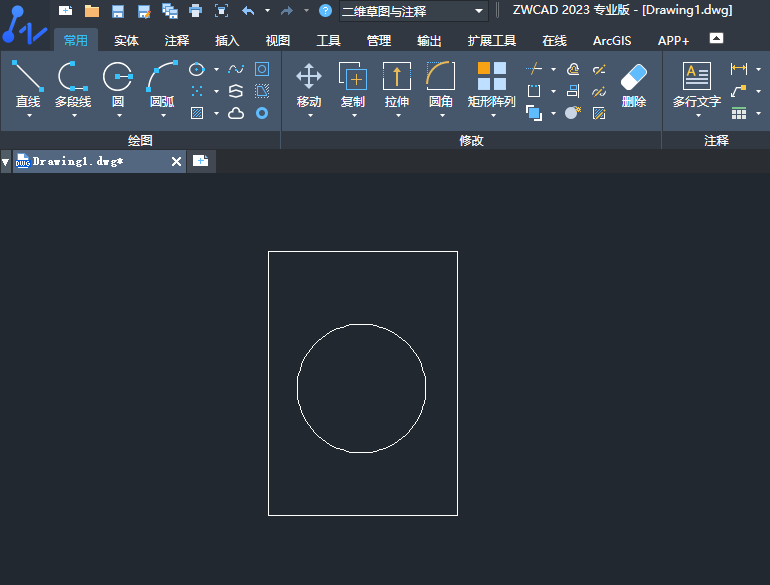Expand the hatch tool dropdown arrow
Screen dimensions: 770x585
[x=216, y=113]
